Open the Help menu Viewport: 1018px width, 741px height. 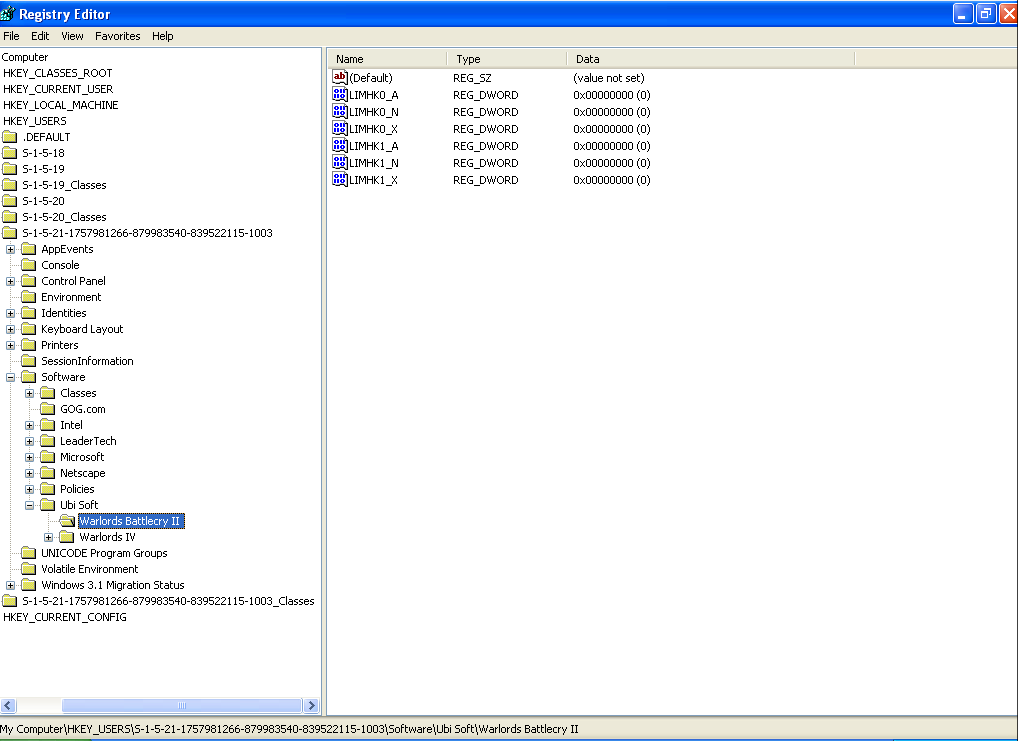pyautogui.click(x=163, y=36)
